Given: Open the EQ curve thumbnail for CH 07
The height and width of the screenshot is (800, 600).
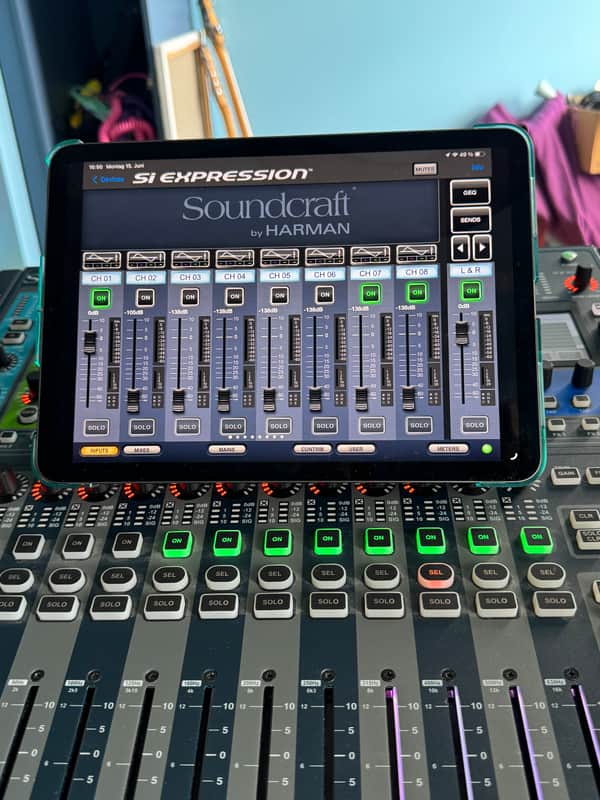Looking at the screenshot, I should coord(370,255).
